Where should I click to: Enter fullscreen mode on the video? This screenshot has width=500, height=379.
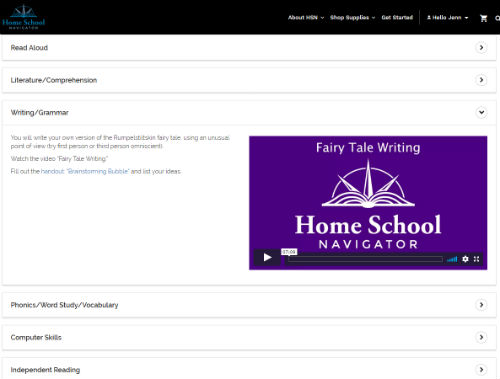476,259
